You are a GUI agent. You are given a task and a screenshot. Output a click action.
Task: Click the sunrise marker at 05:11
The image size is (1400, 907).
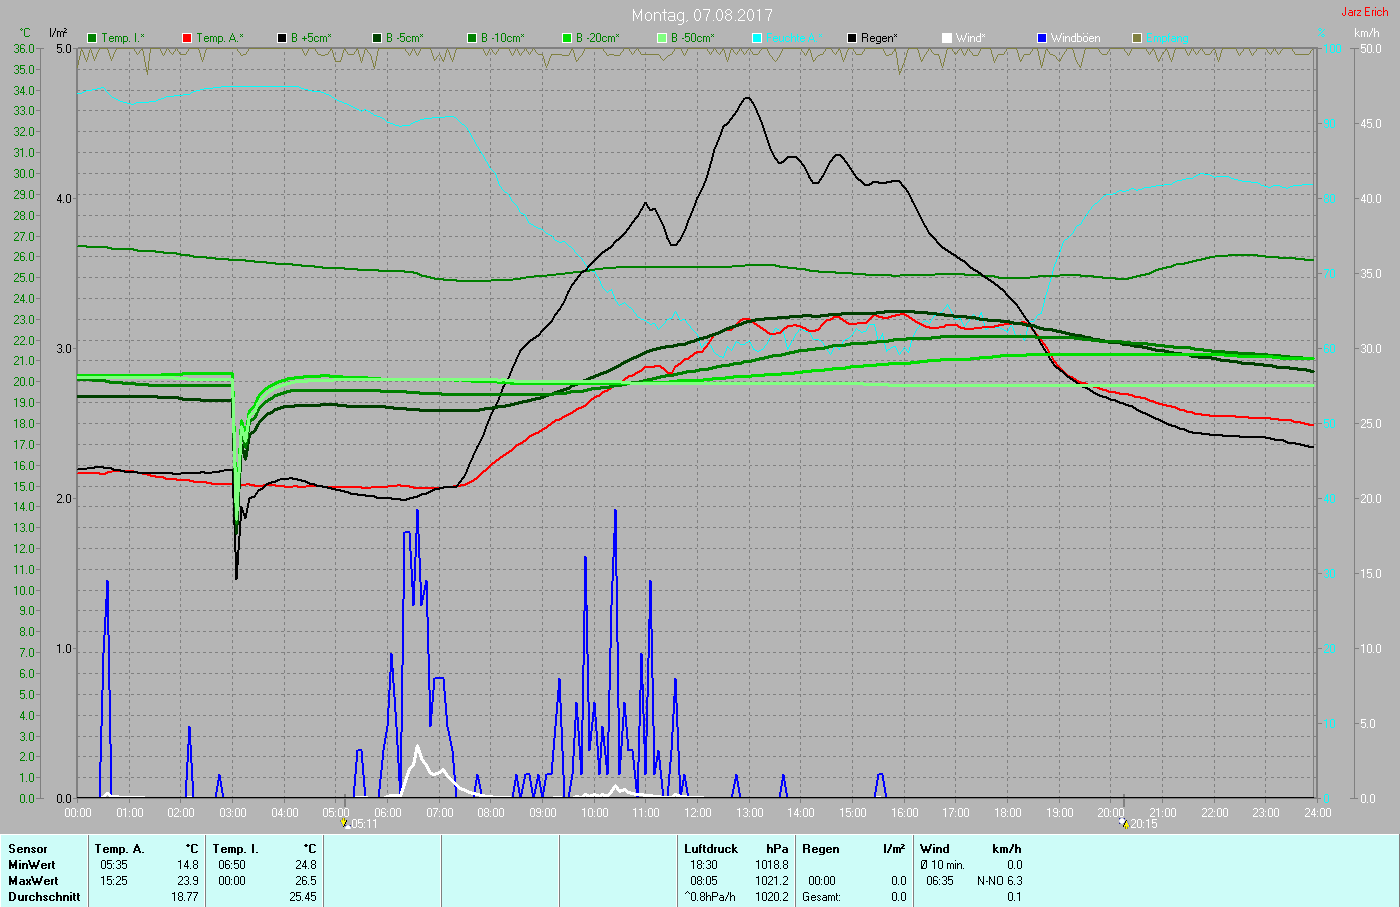346,824
